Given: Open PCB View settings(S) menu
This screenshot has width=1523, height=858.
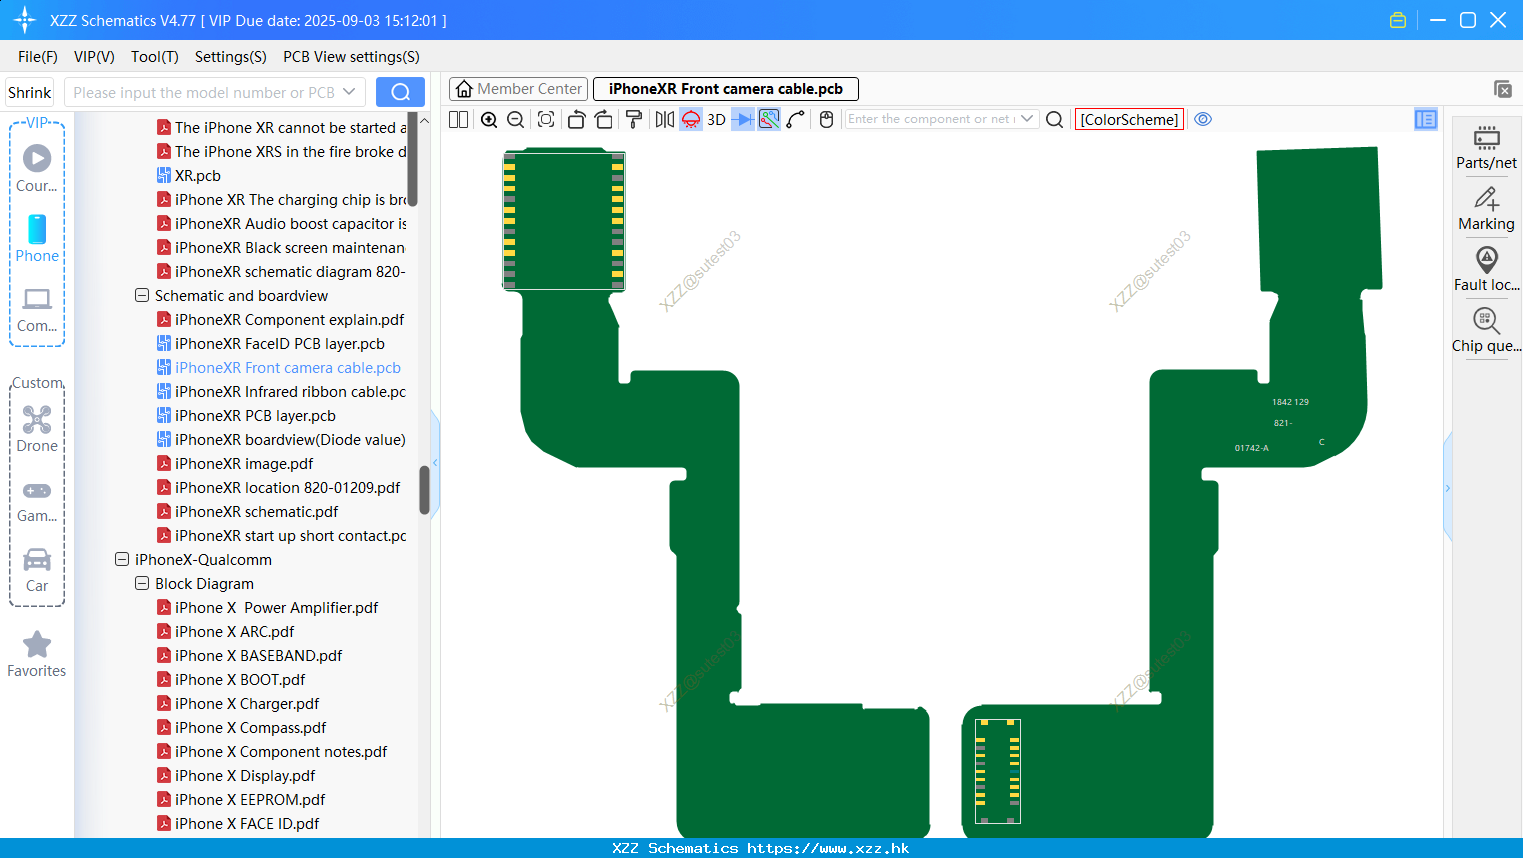Looking at the screenshot, I should pyautogui.click(x=351, y=57).
